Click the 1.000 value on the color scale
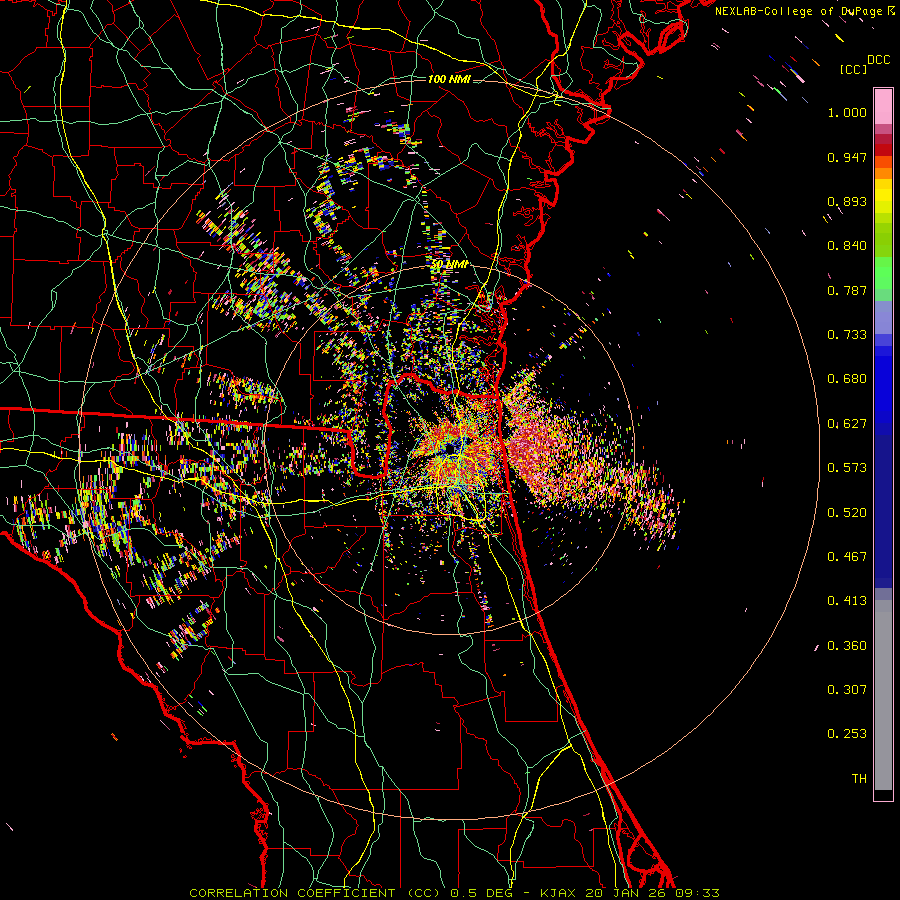 coord(847,112)
